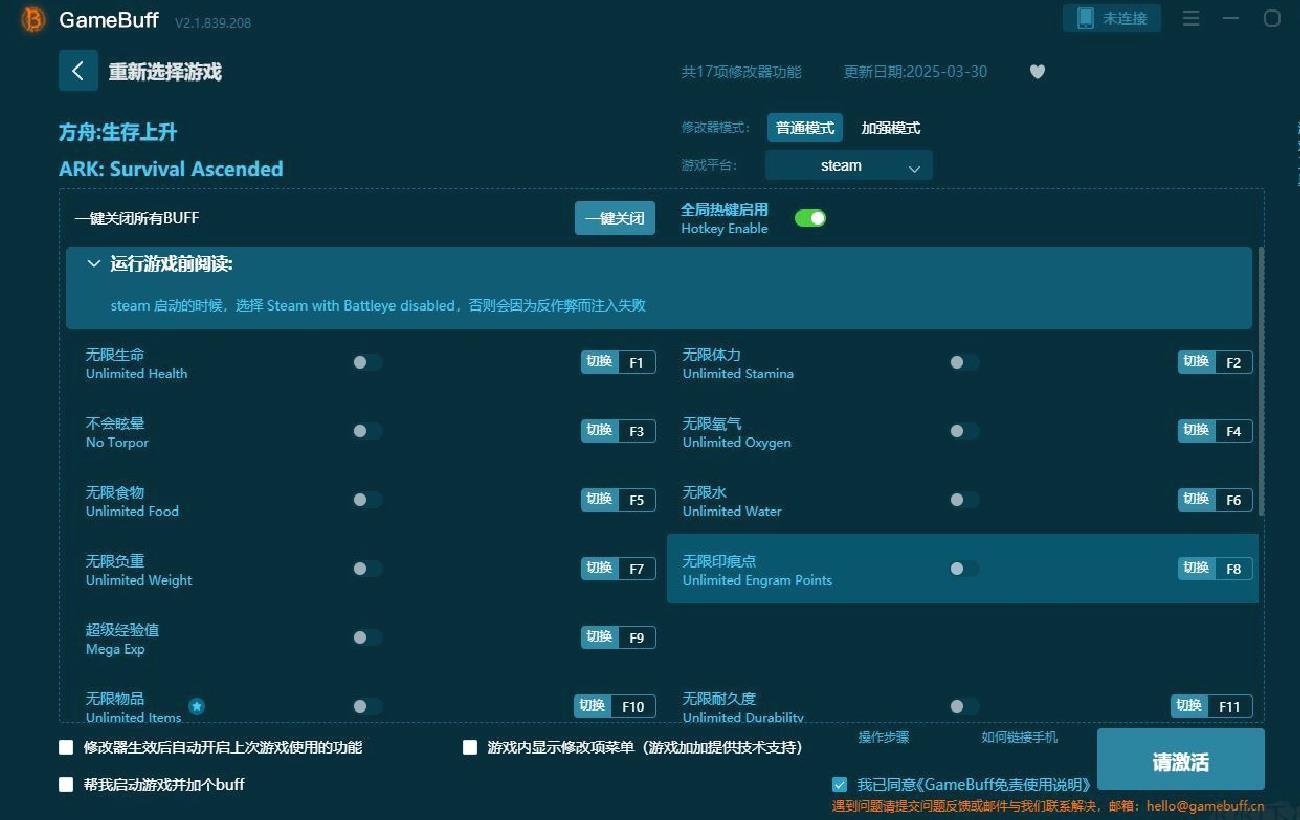
Task: Check 修改器生效后自动开启上次游戏使用的功能 checkbox
Action: 67,747
